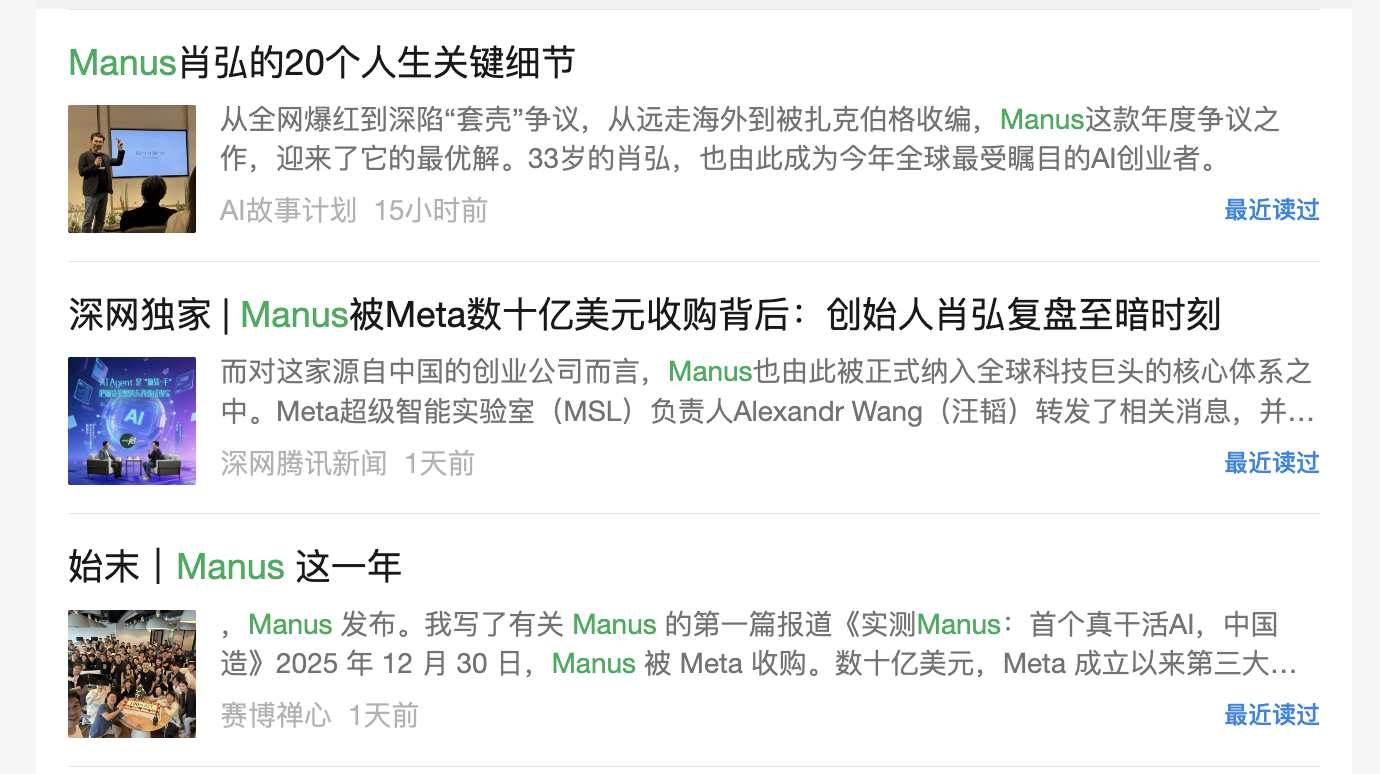Click "最近读过" on the AI故事计划 article
The image size is (1380, 774).
1272,210
